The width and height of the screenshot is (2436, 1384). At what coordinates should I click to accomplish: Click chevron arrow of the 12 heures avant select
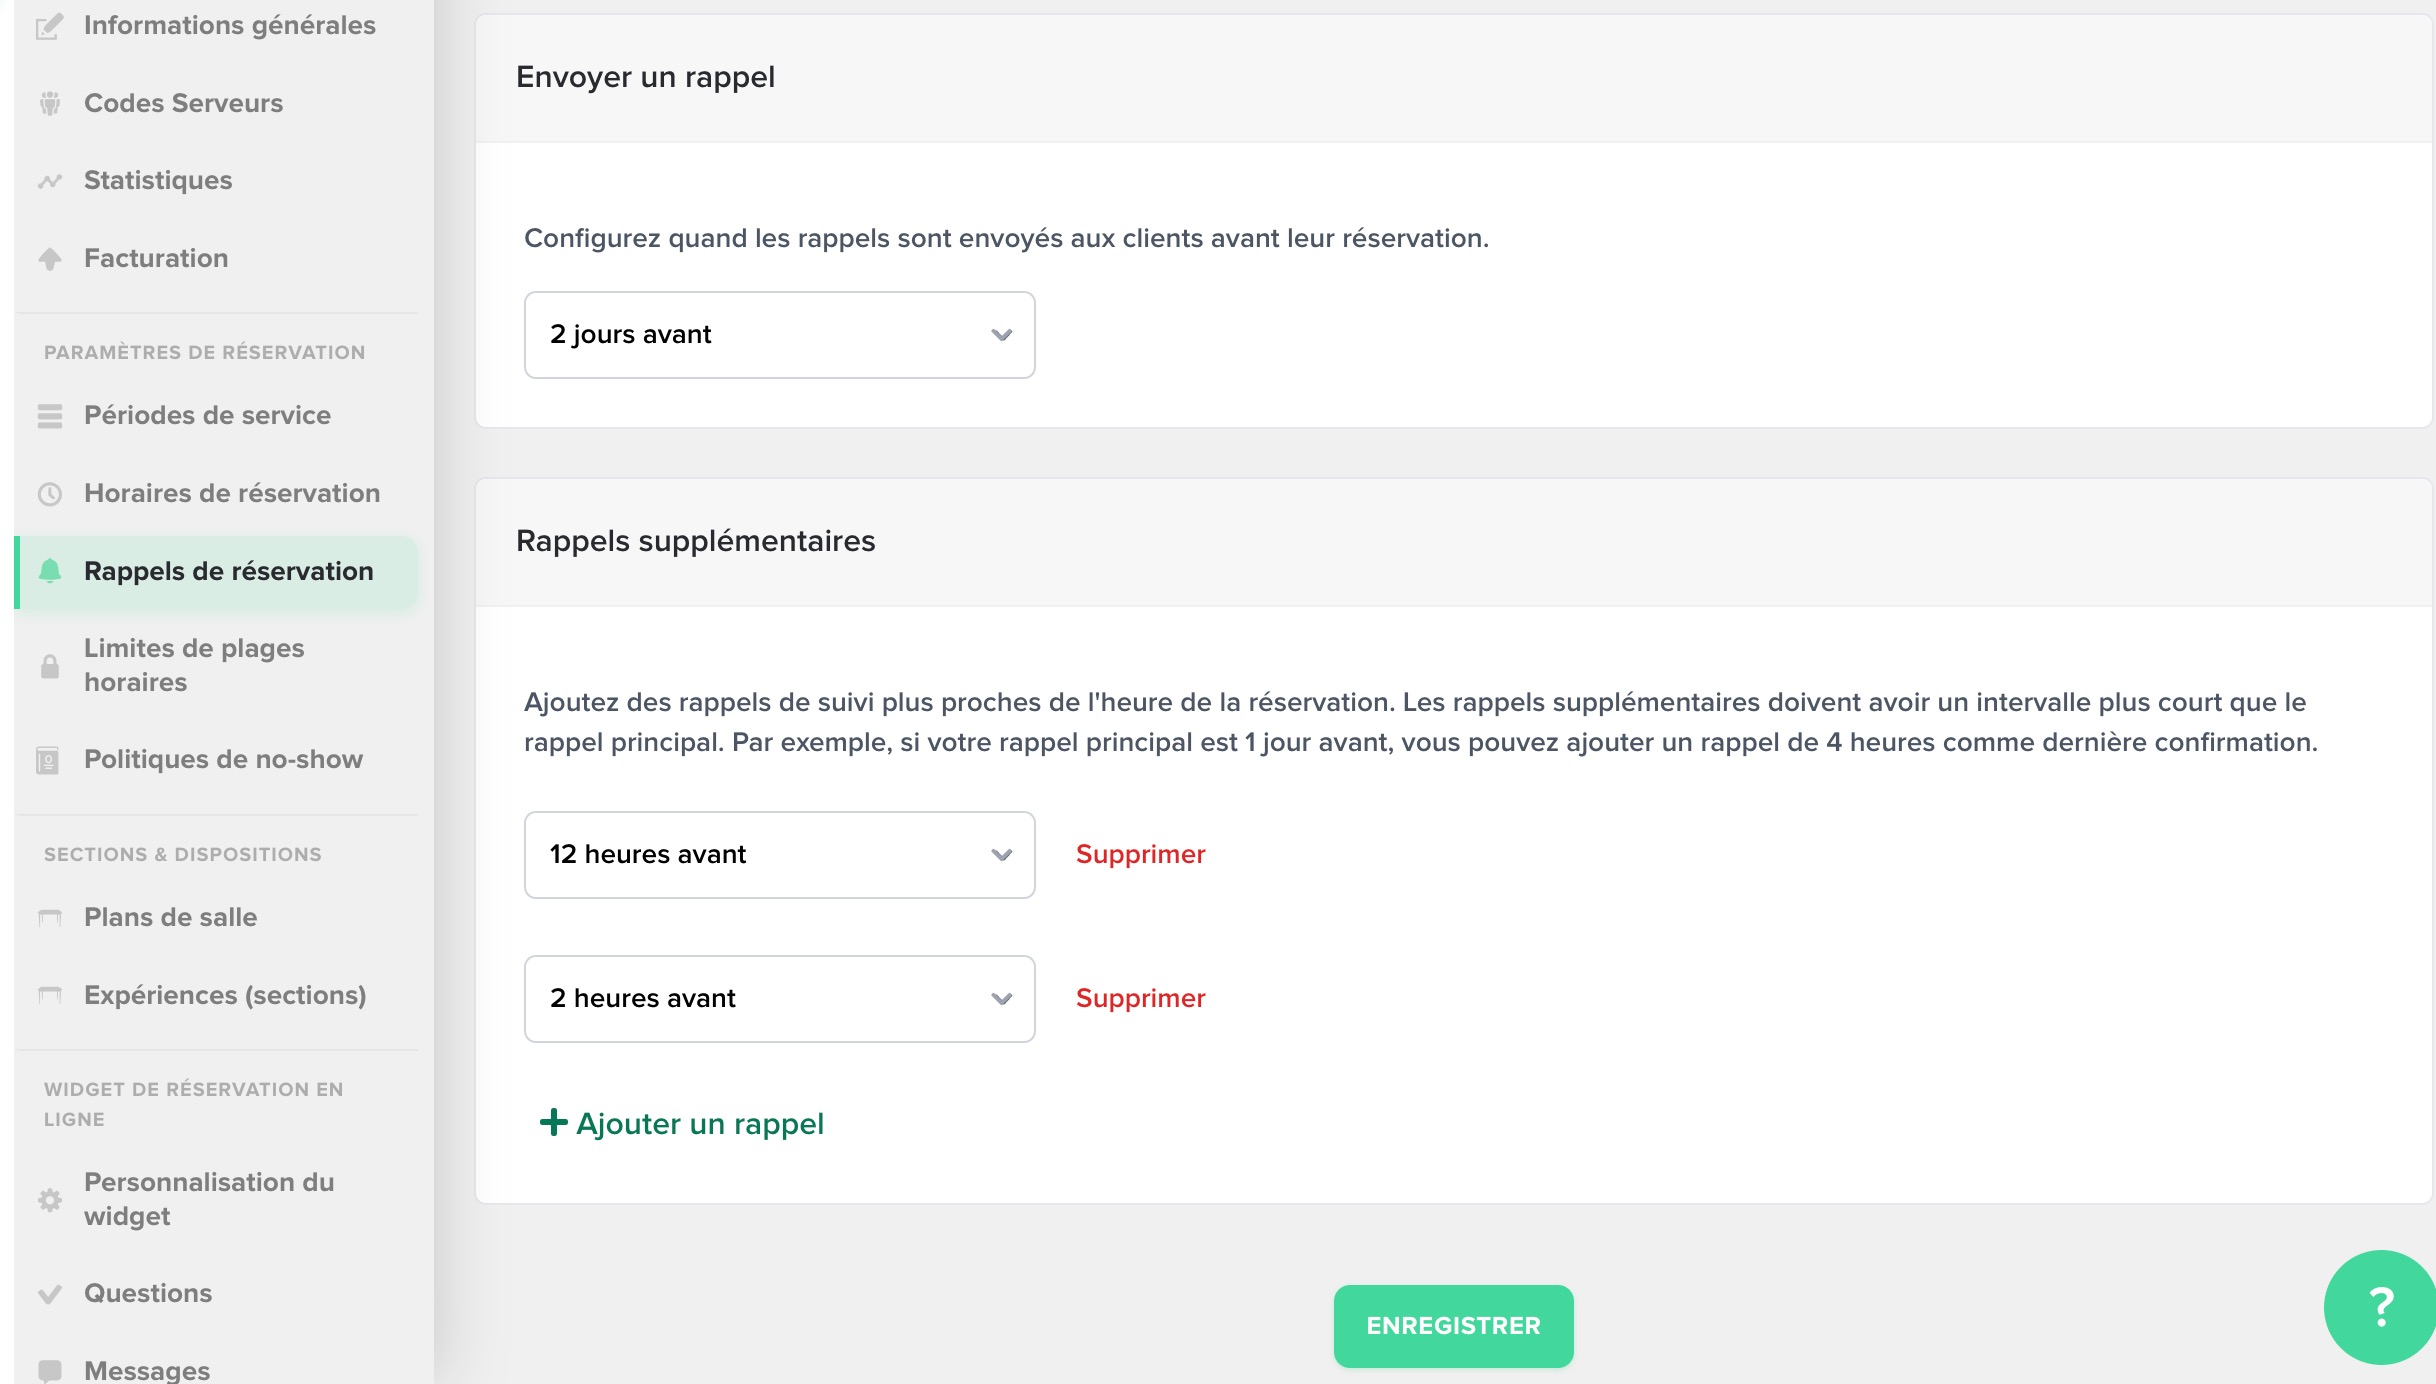pyautogui.click(x=1001, y=856)
